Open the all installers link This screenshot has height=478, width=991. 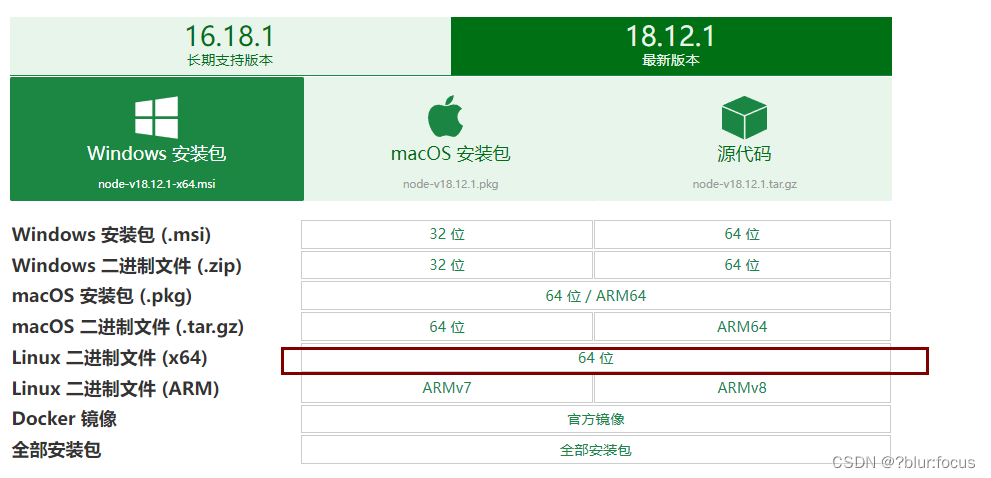596,450
